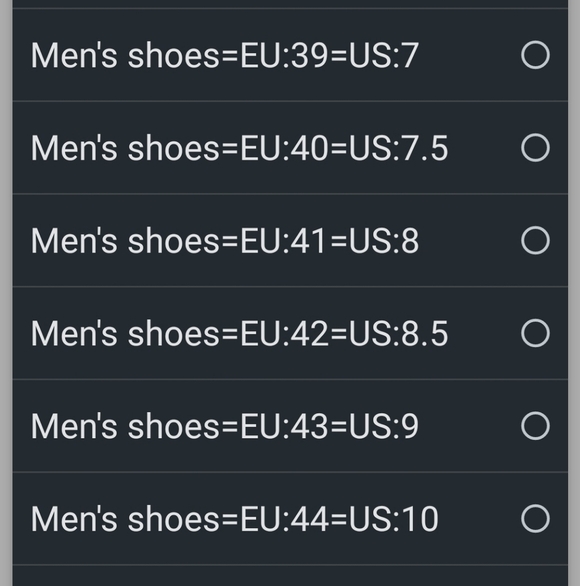Click the US:8.5 size text
Viewport: 580px width, 586px height.
pos(398,333)
